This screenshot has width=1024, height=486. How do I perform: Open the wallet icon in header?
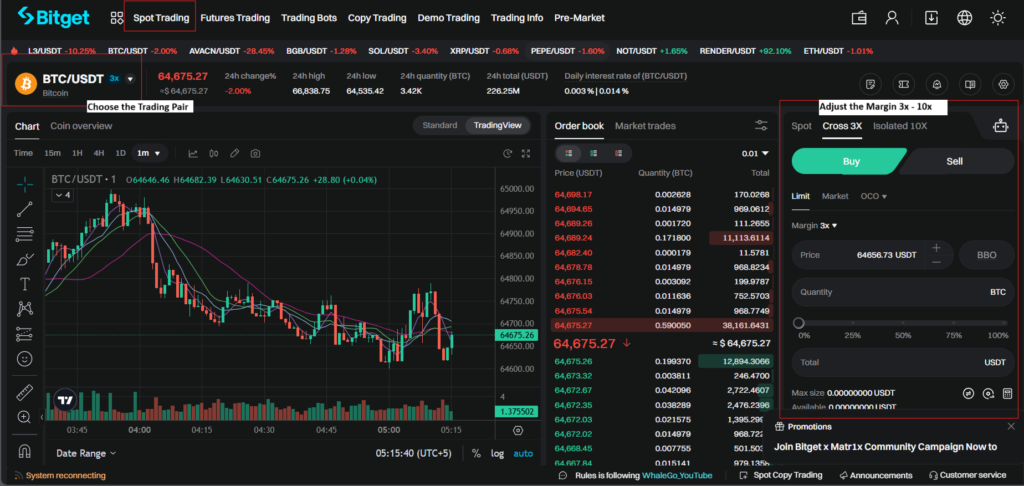point(859,18)
